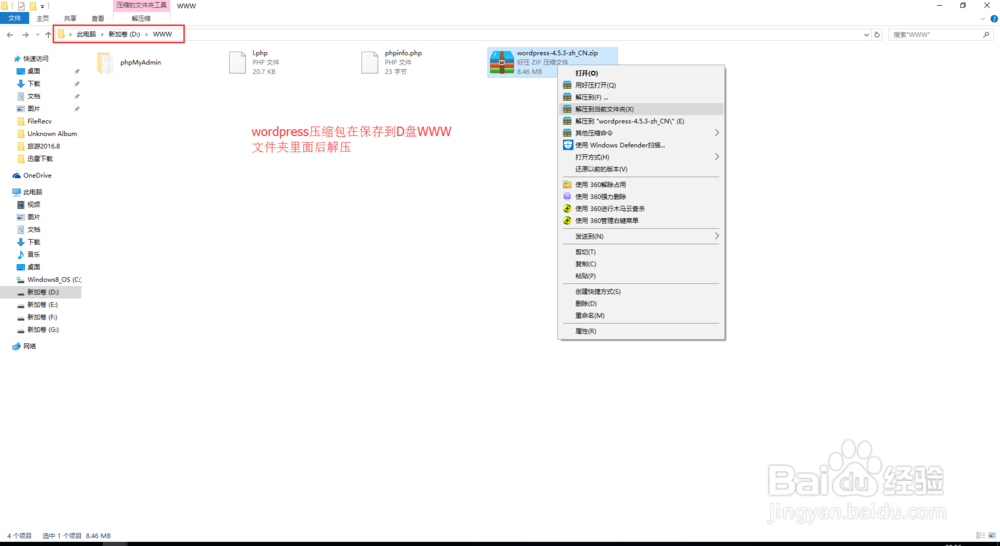Viewport: 1000px width, 546px height.
Task: Collapse the ribbon with the chevron
Action: pos(982,18)
